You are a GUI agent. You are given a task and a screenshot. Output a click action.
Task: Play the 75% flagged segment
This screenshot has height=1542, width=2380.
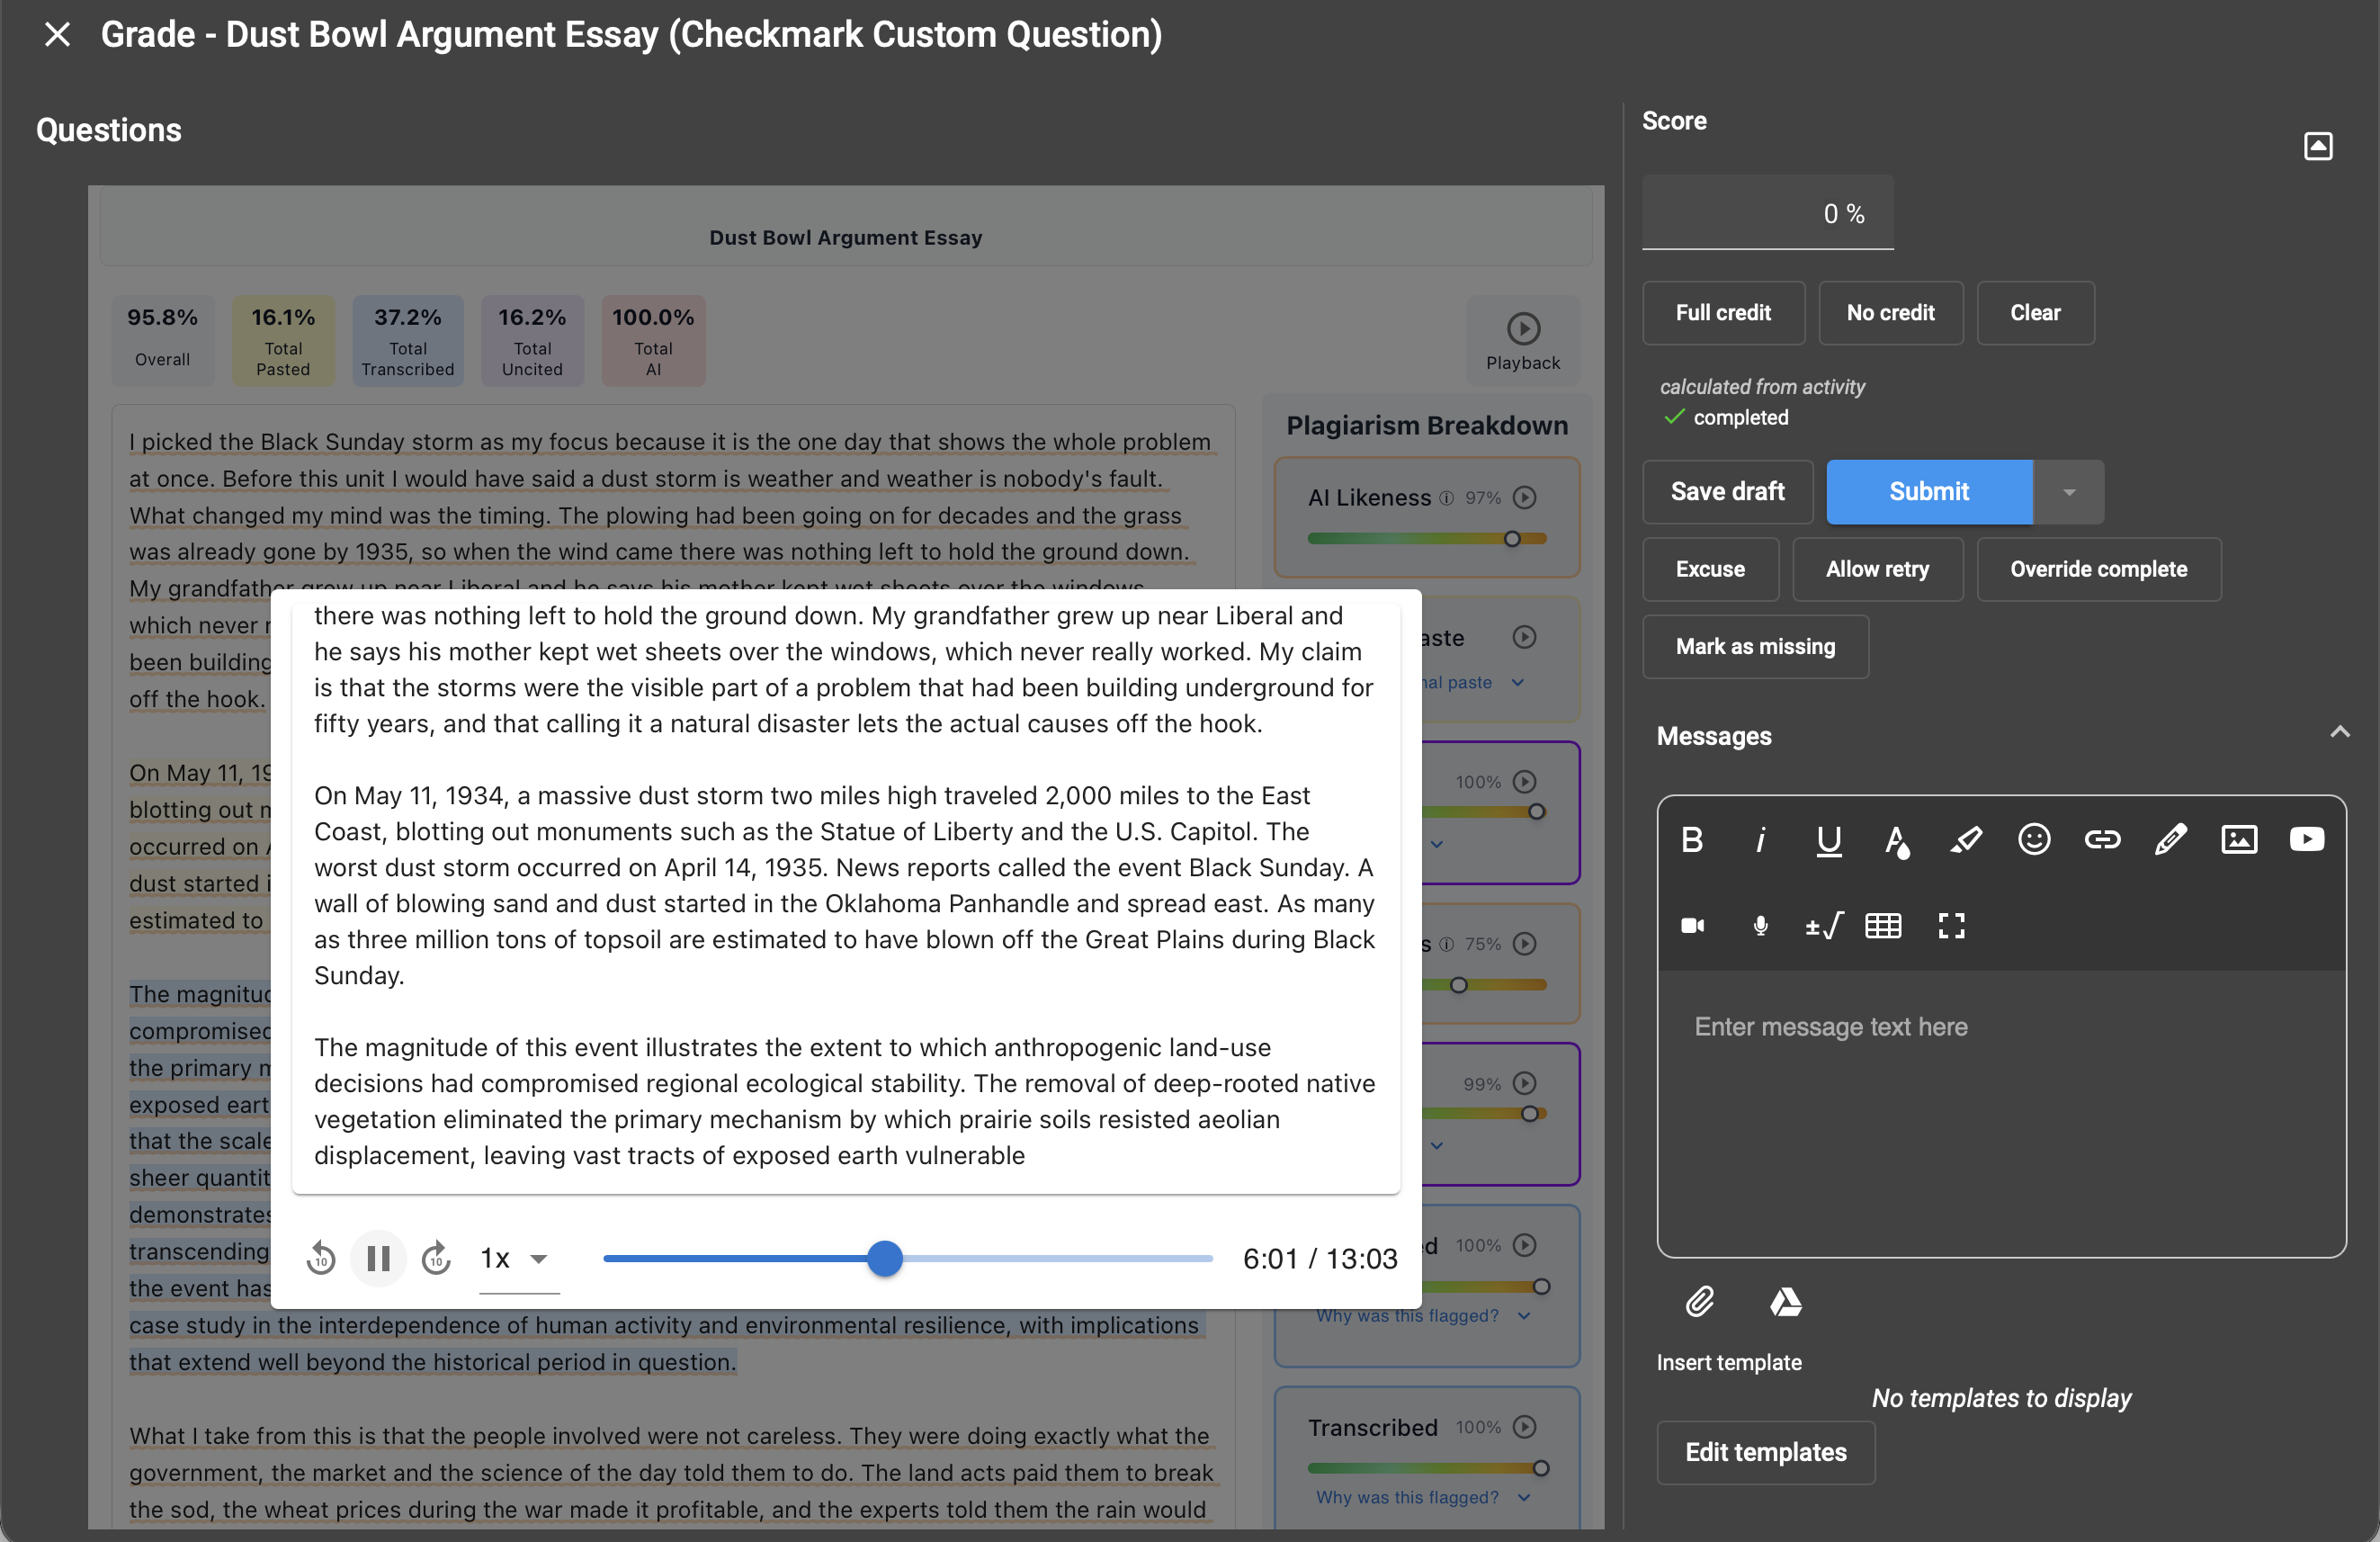pos(1524,943)
